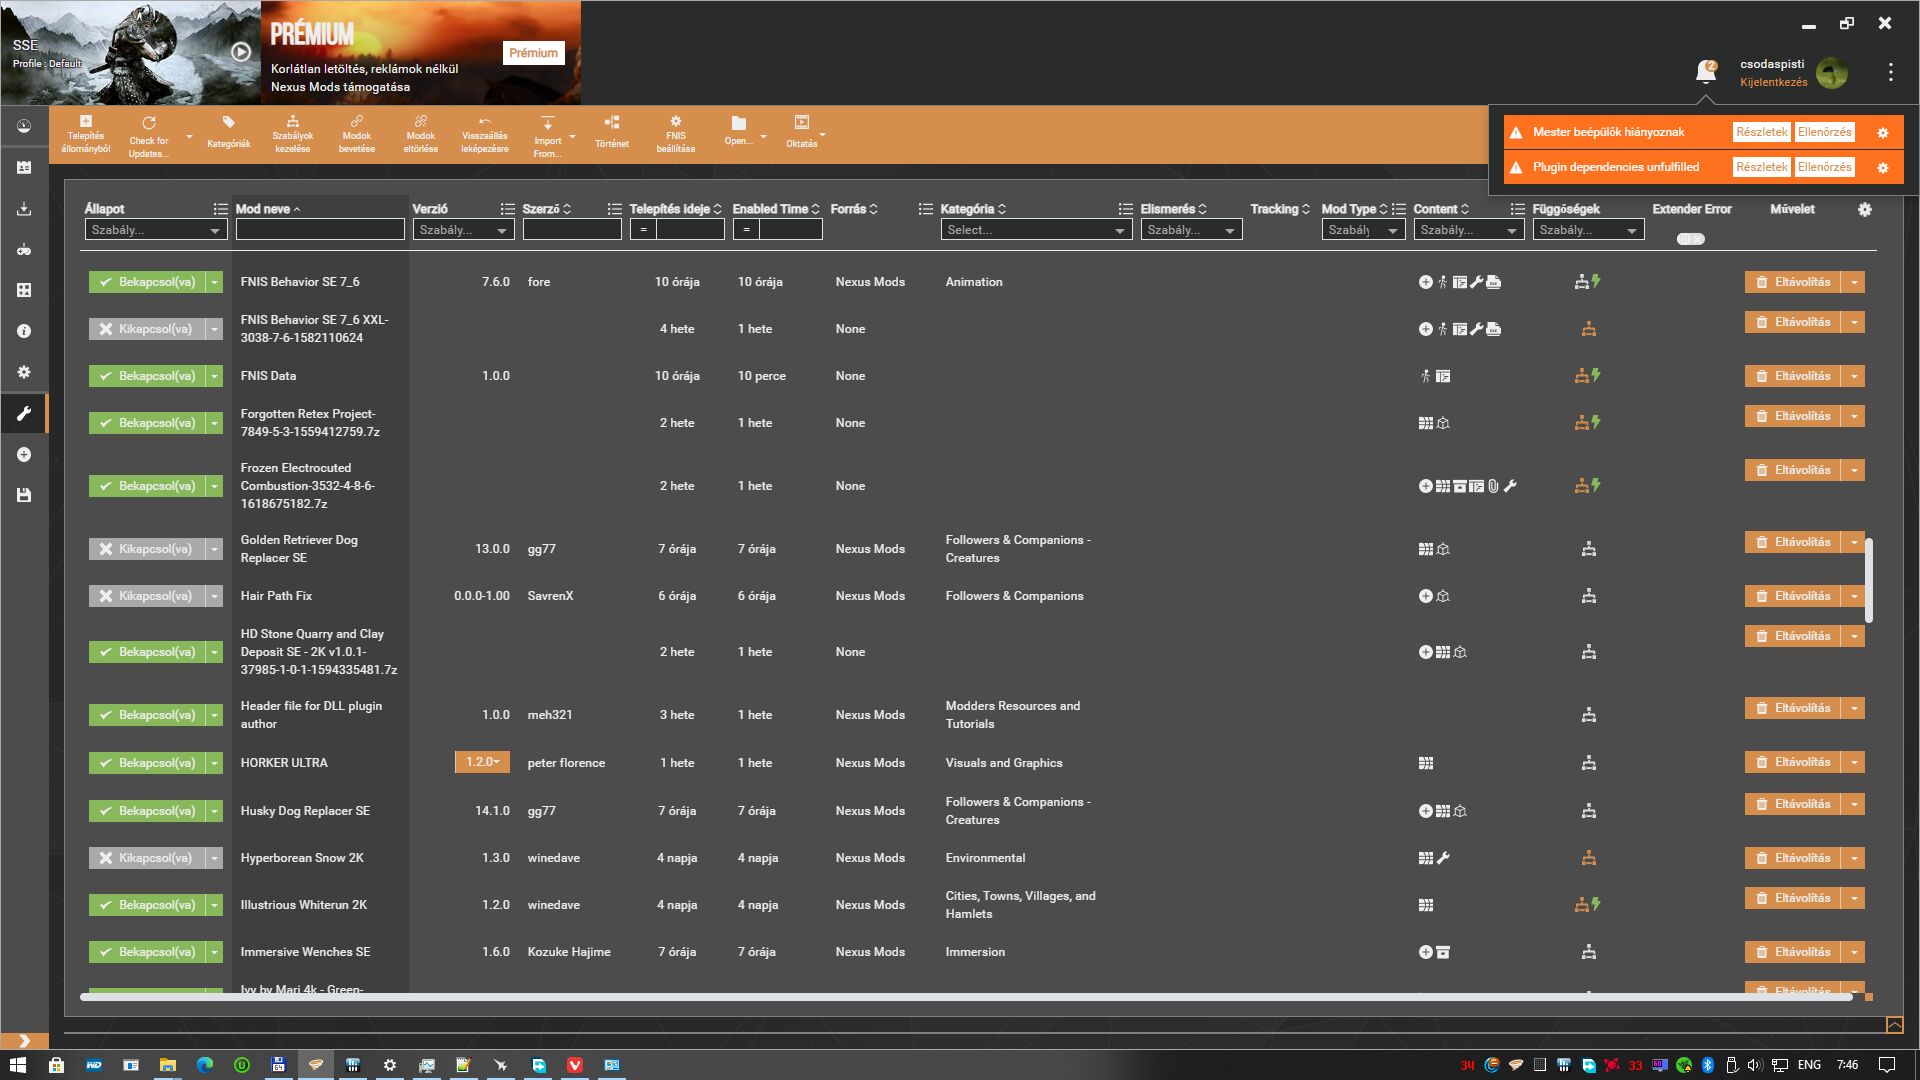Open the Állapot filter dropdown

coord(156,230)
